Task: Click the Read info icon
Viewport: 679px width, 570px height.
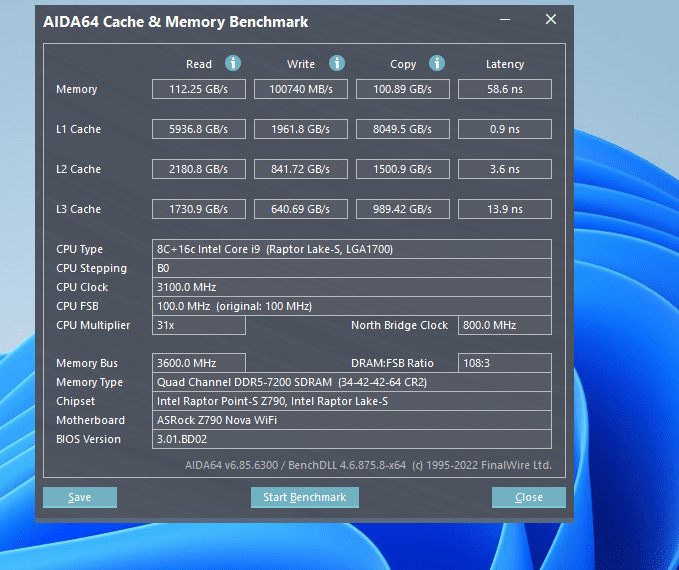Action: (233, 63)
